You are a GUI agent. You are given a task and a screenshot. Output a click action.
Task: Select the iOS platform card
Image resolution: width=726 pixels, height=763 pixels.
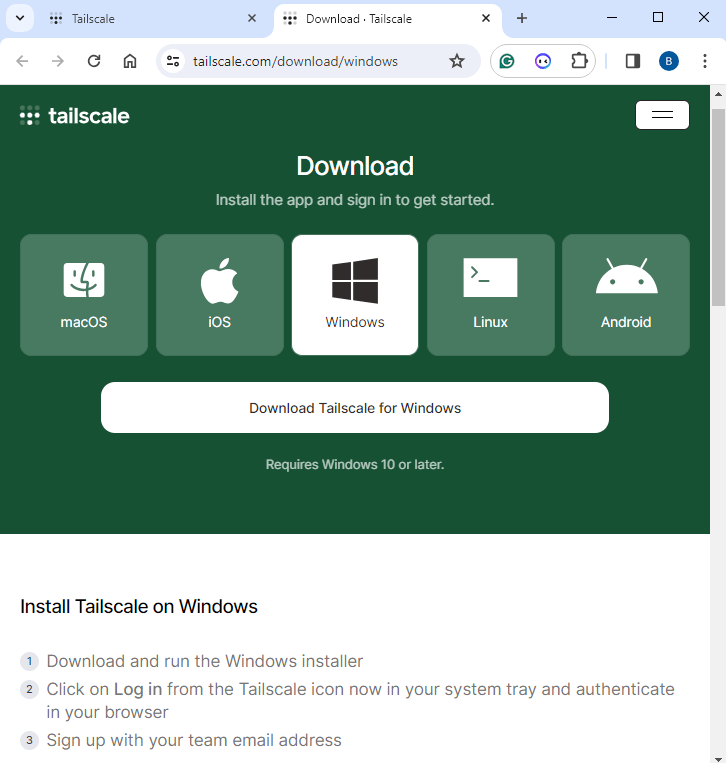tap(219, 295)
